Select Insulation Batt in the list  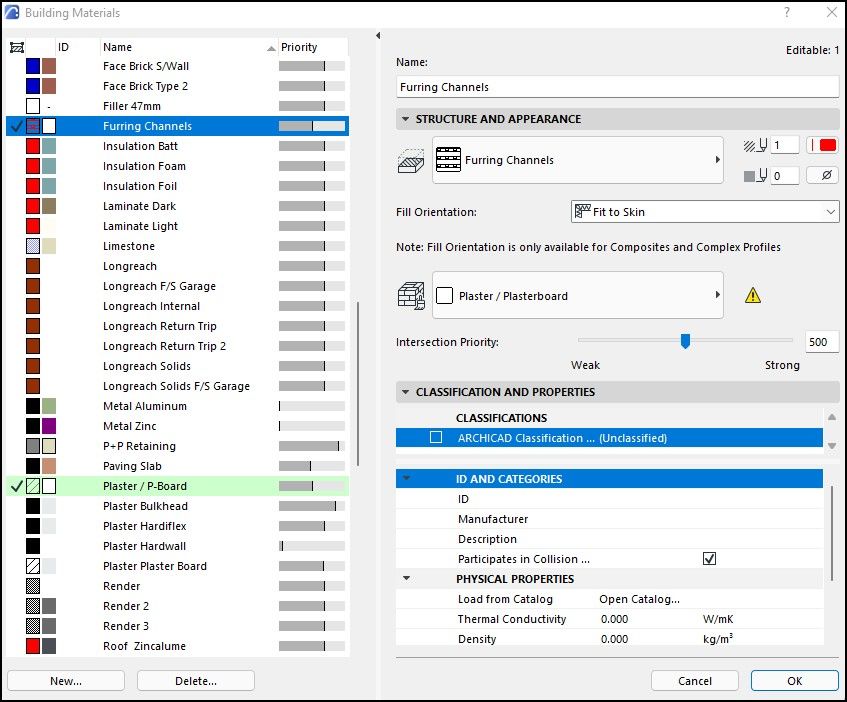pyautogui.click(x=178, y=146)
